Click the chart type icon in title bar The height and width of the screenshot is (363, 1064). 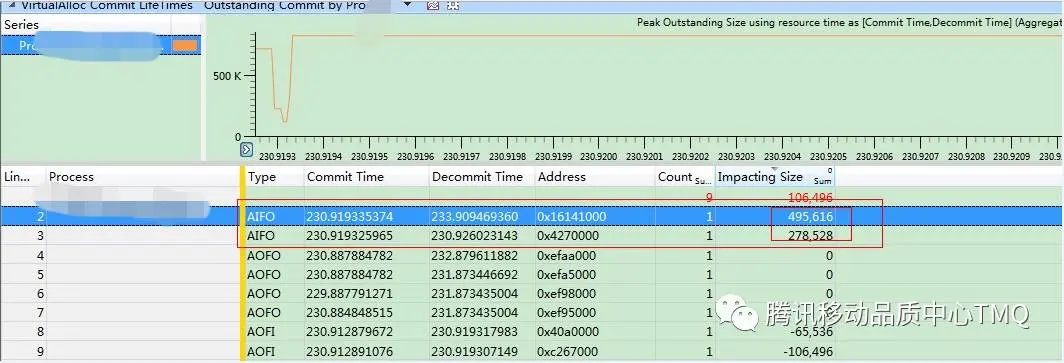[x=434, y=5]
